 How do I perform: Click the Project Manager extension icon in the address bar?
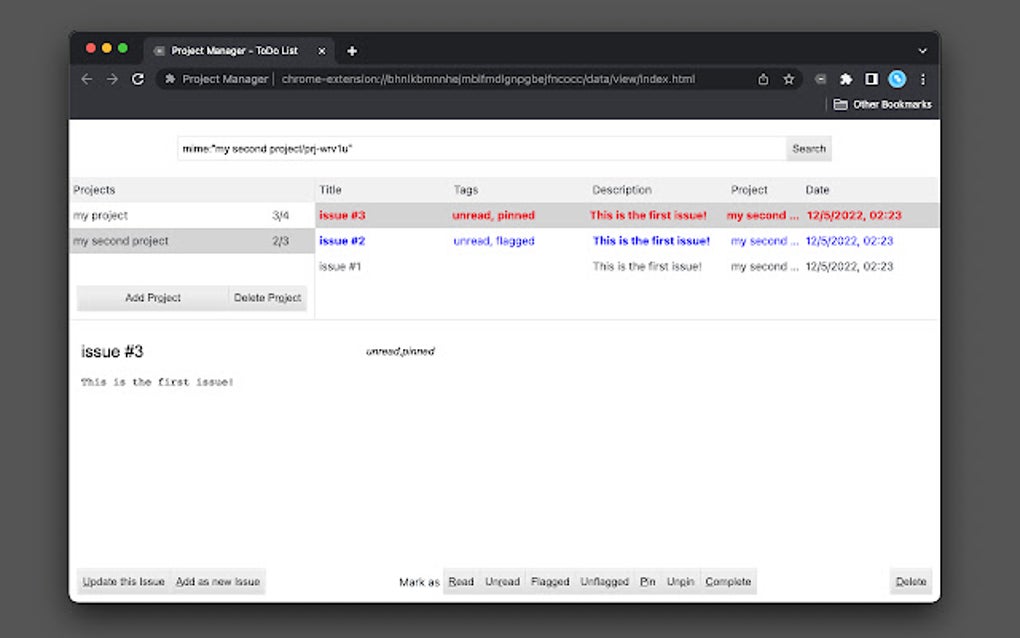tap(170, 78)
